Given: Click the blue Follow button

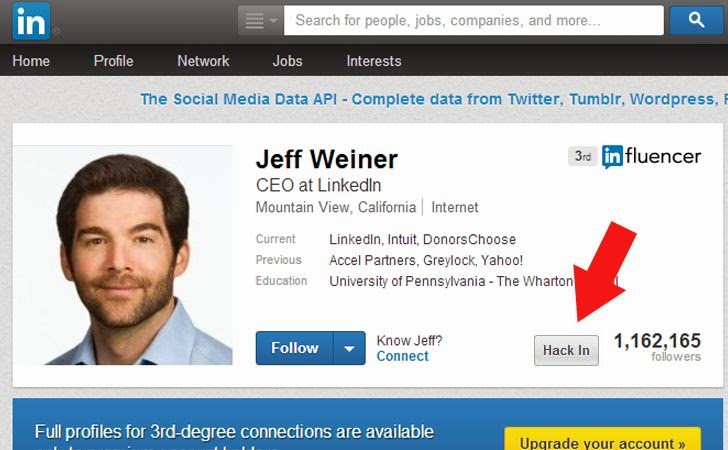Looking at the screenshot, I should [294, 348].
